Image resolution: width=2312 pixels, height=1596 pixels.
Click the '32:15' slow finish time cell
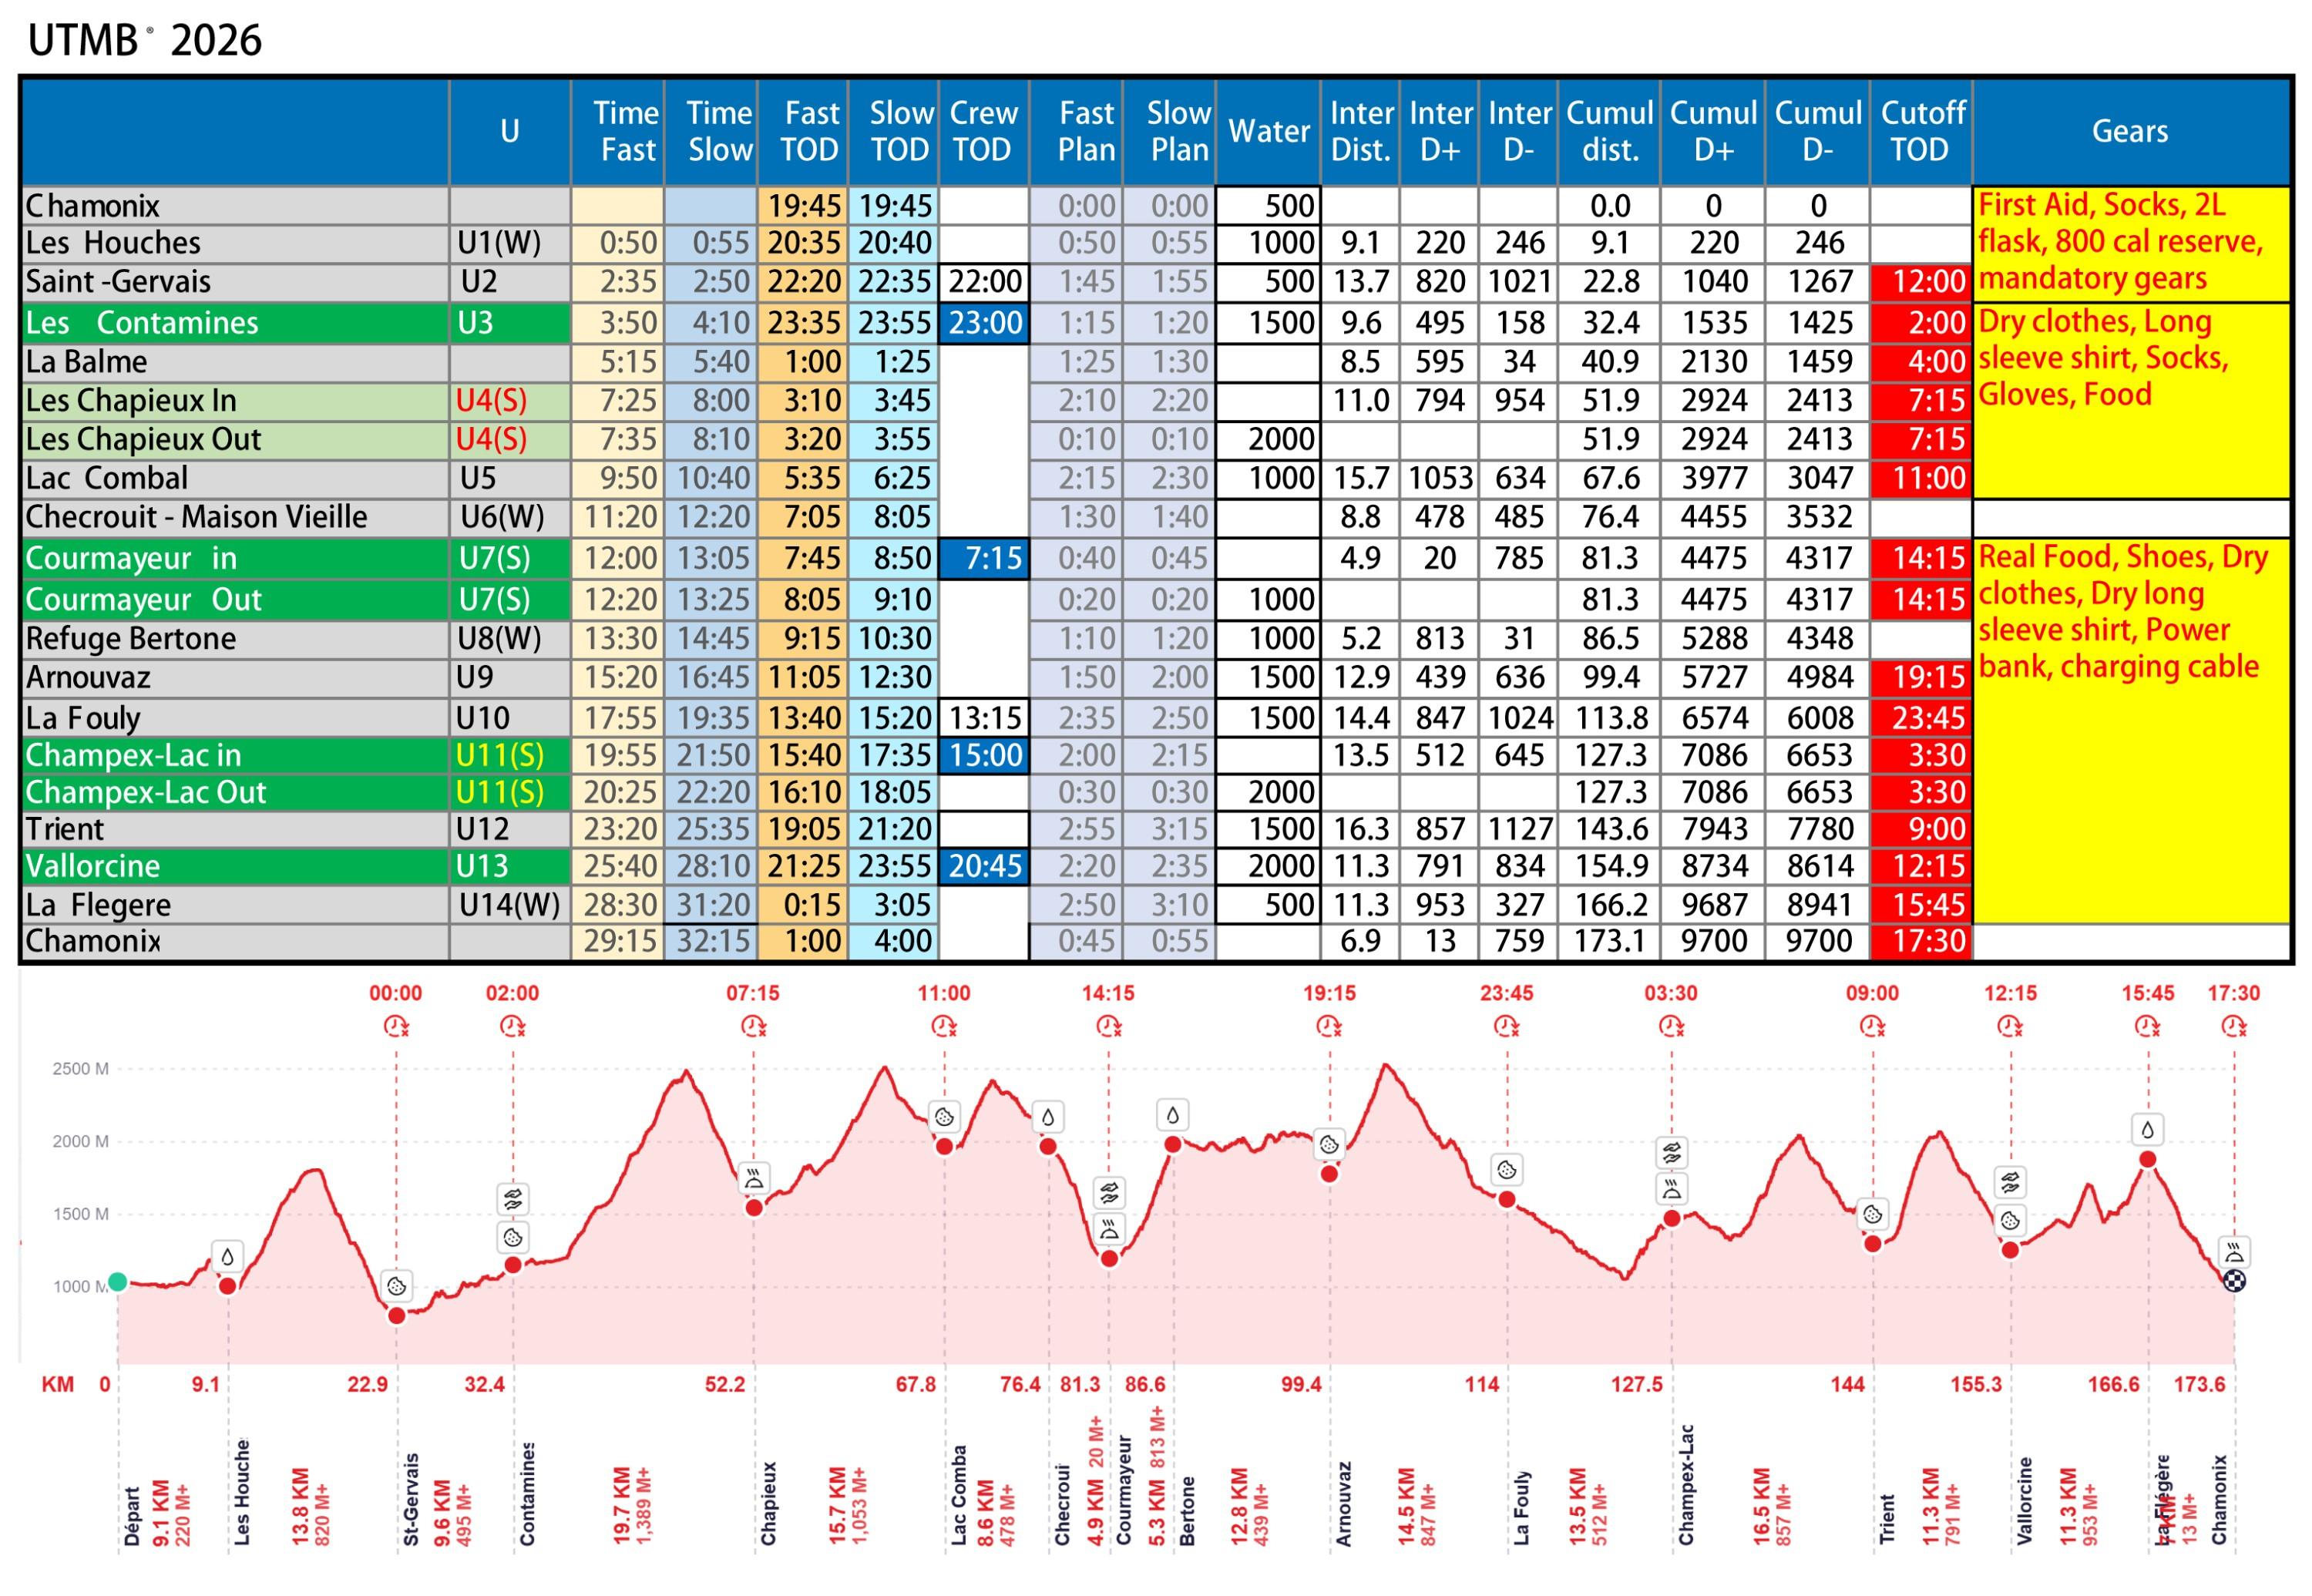pyautogui.click(x=713, y=941)
